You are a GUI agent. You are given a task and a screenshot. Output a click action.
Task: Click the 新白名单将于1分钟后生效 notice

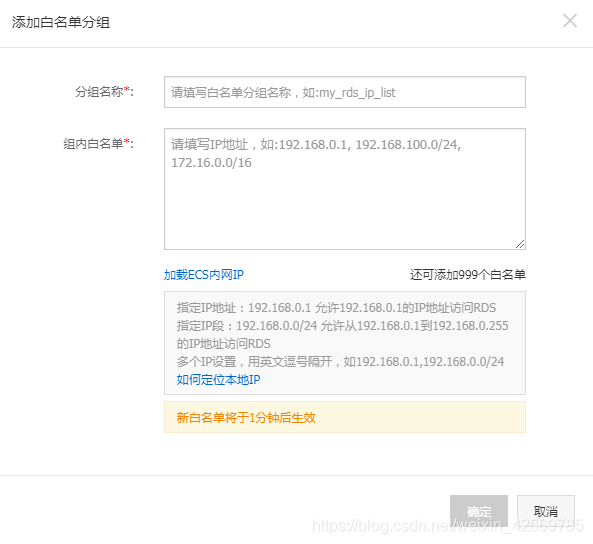[345, 417]
